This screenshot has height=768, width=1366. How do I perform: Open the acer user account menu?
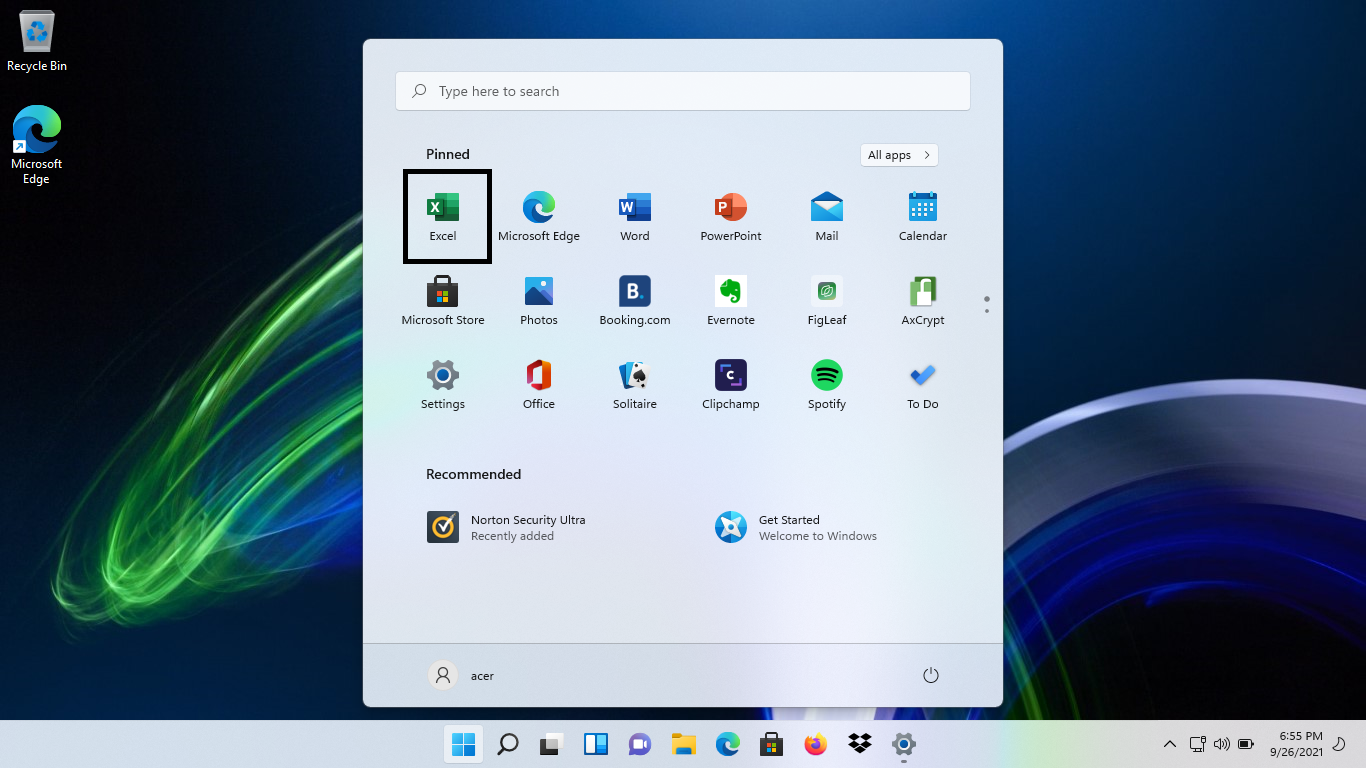(462, 675)
